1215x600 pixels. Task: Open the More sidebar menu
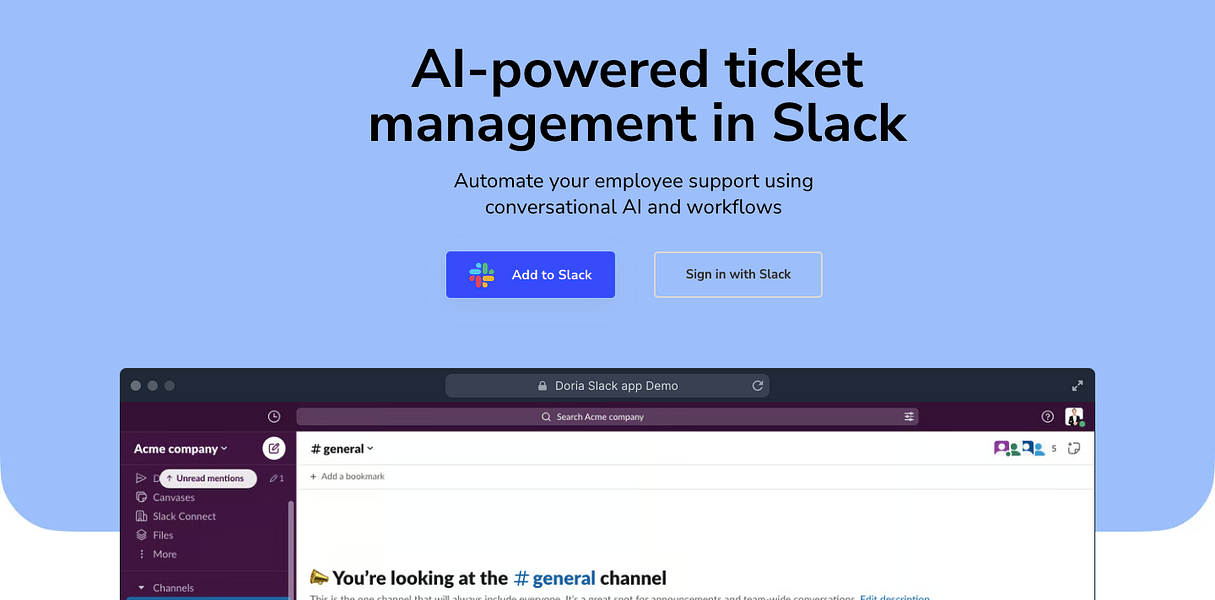coord(165,555)
